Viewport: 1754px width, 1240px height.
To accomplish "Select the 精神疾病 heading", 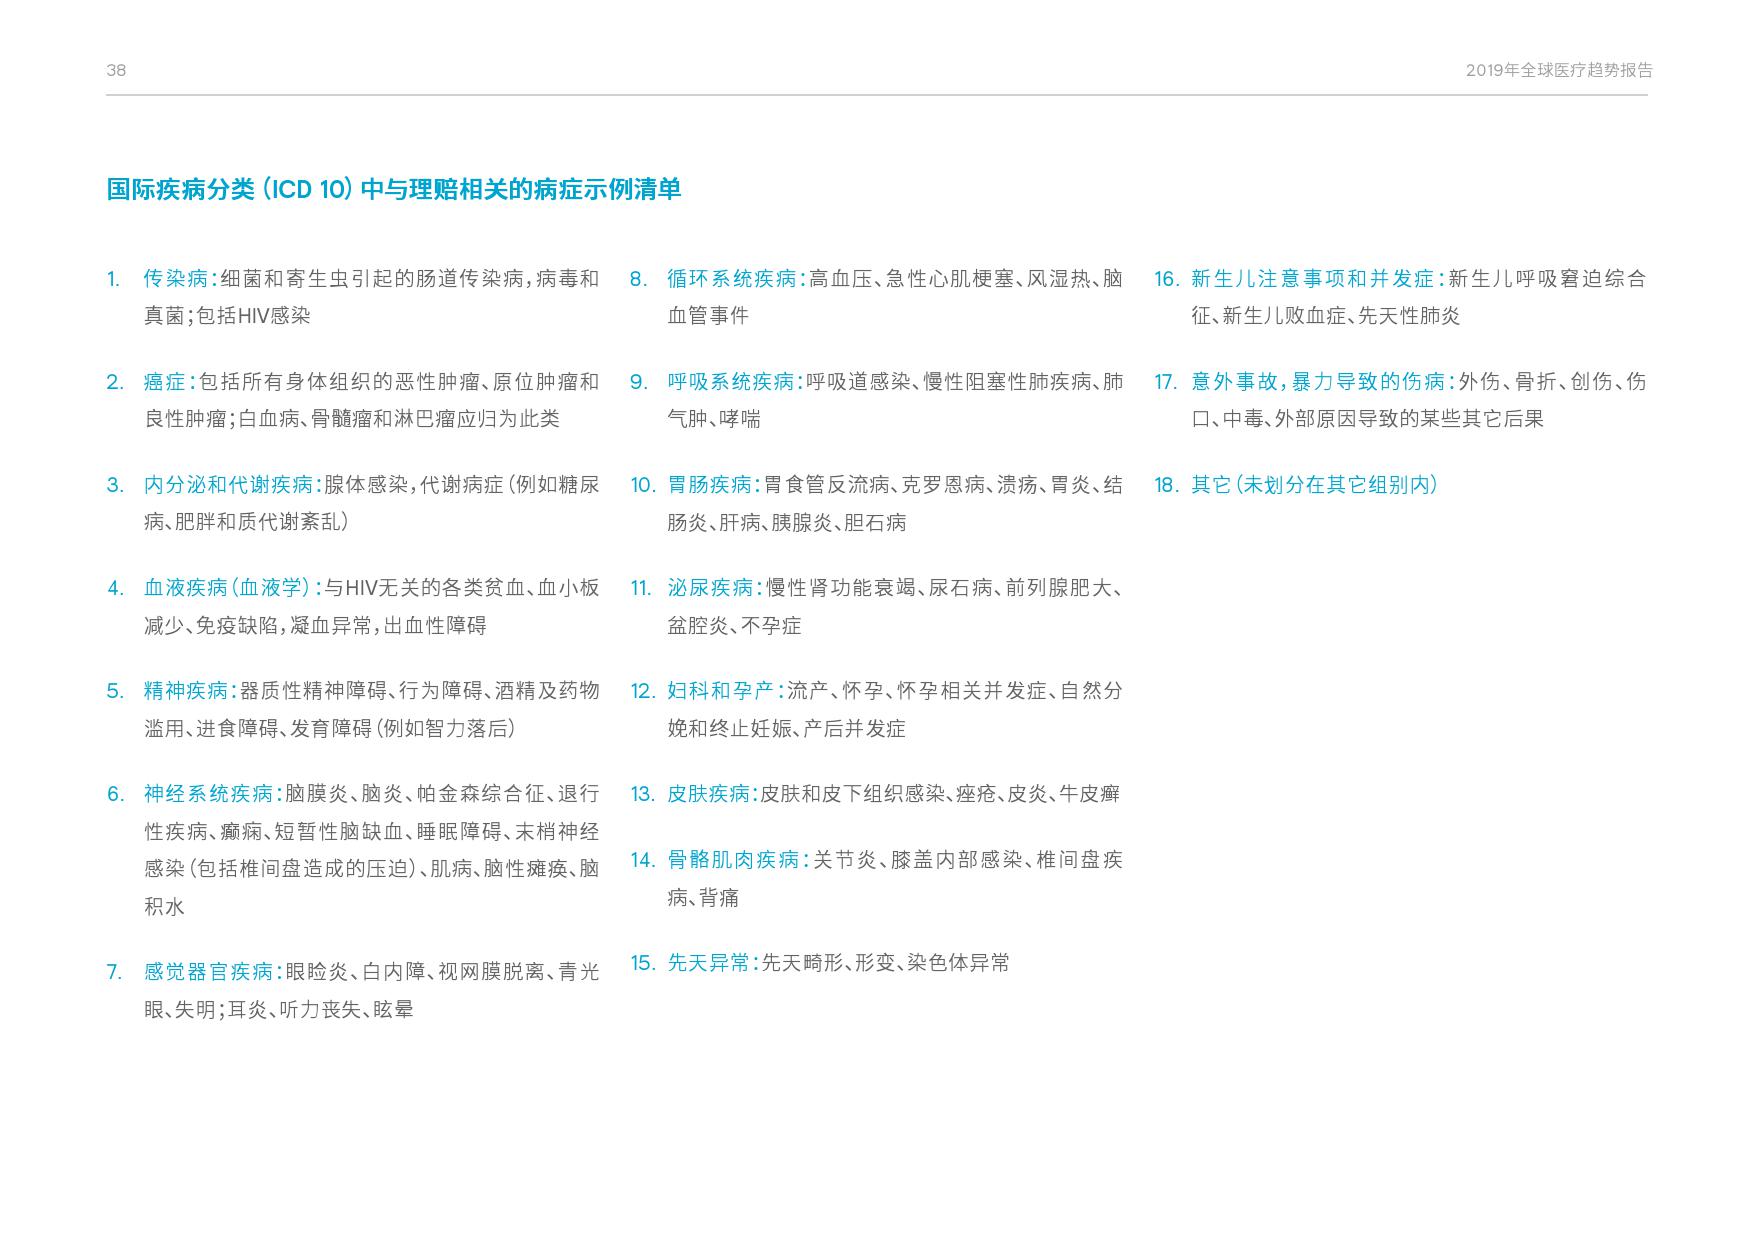I will (x=186, y=691).
